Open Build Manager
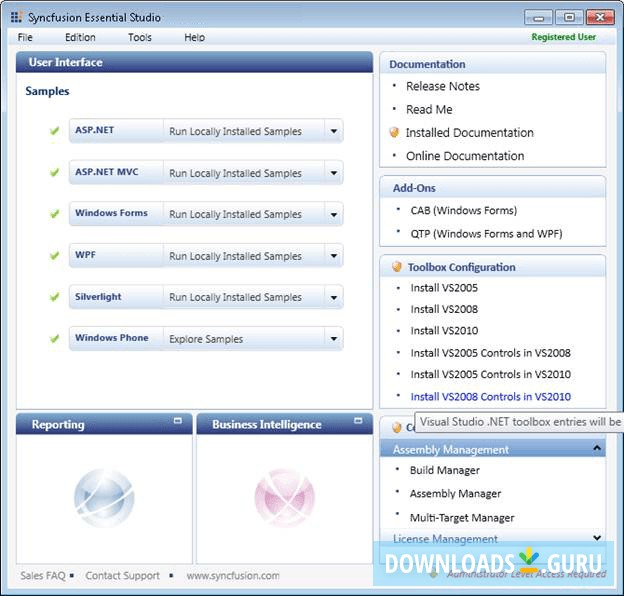The width and height of the screenshot is (624, 596). point(445,470)
